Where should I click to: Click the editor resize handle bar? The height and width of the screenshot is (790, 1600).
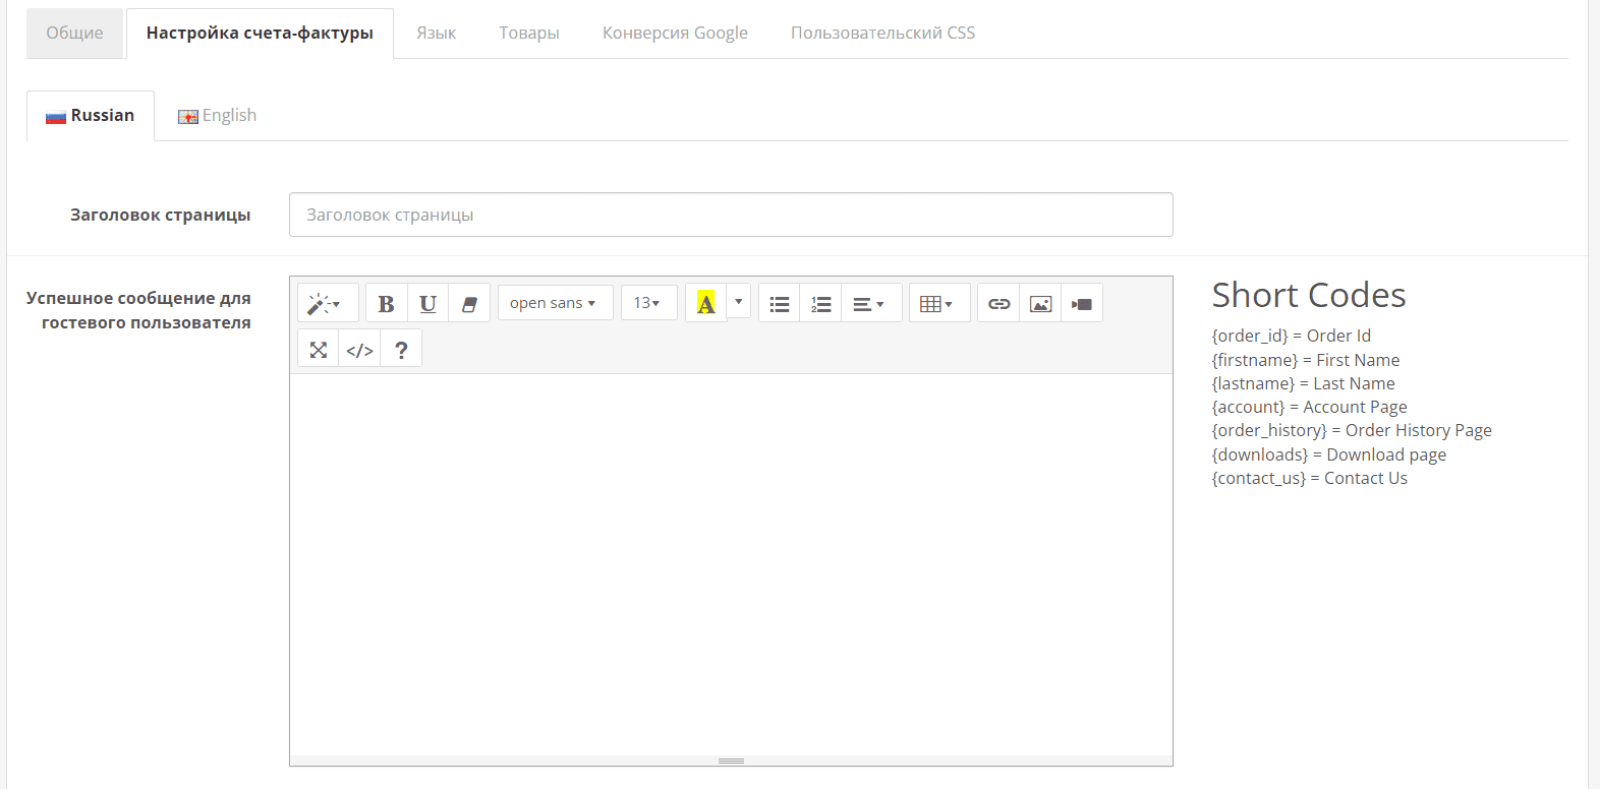tap(731, 761)
